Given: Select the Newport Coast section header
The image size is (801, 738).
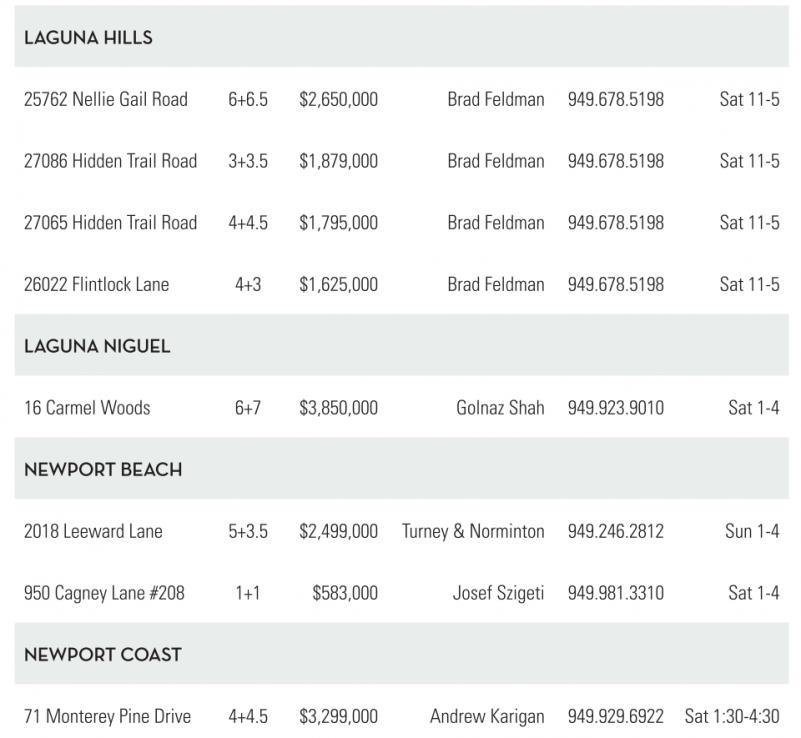Looking at the screenshot, I should [x=103, y=655].
